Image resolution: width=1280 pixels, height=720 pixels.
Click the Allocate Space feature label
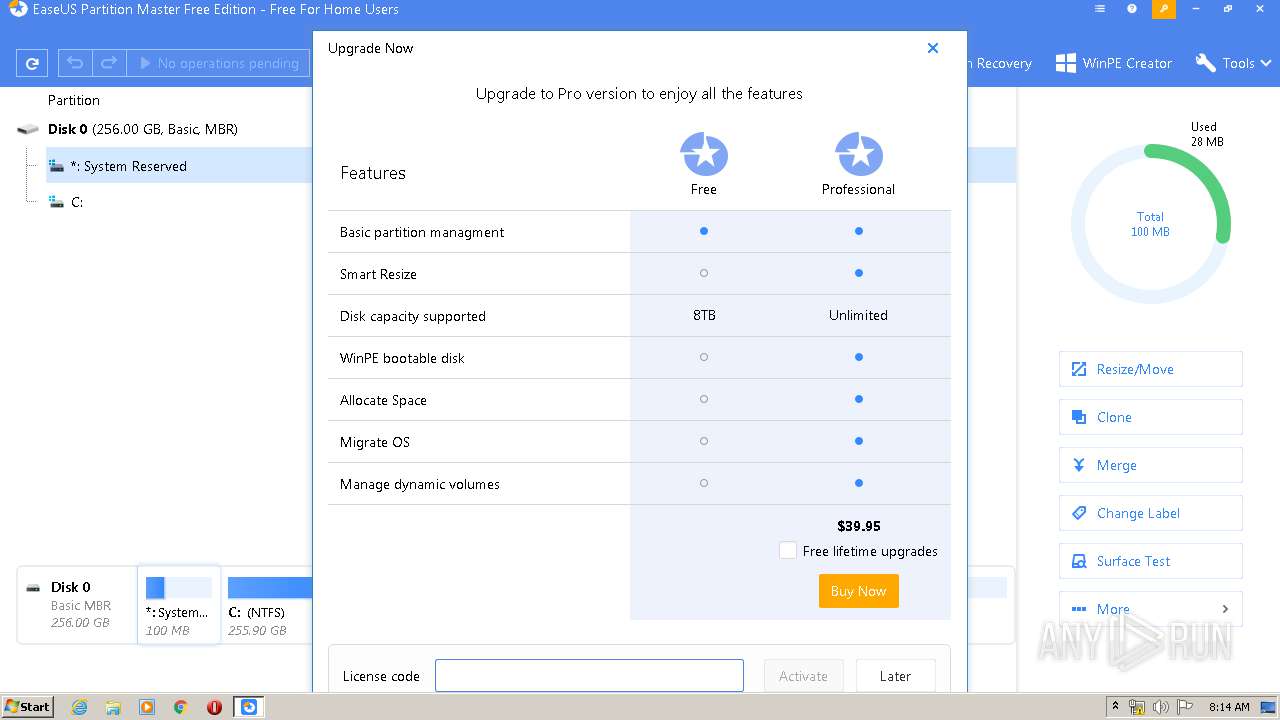383,400
